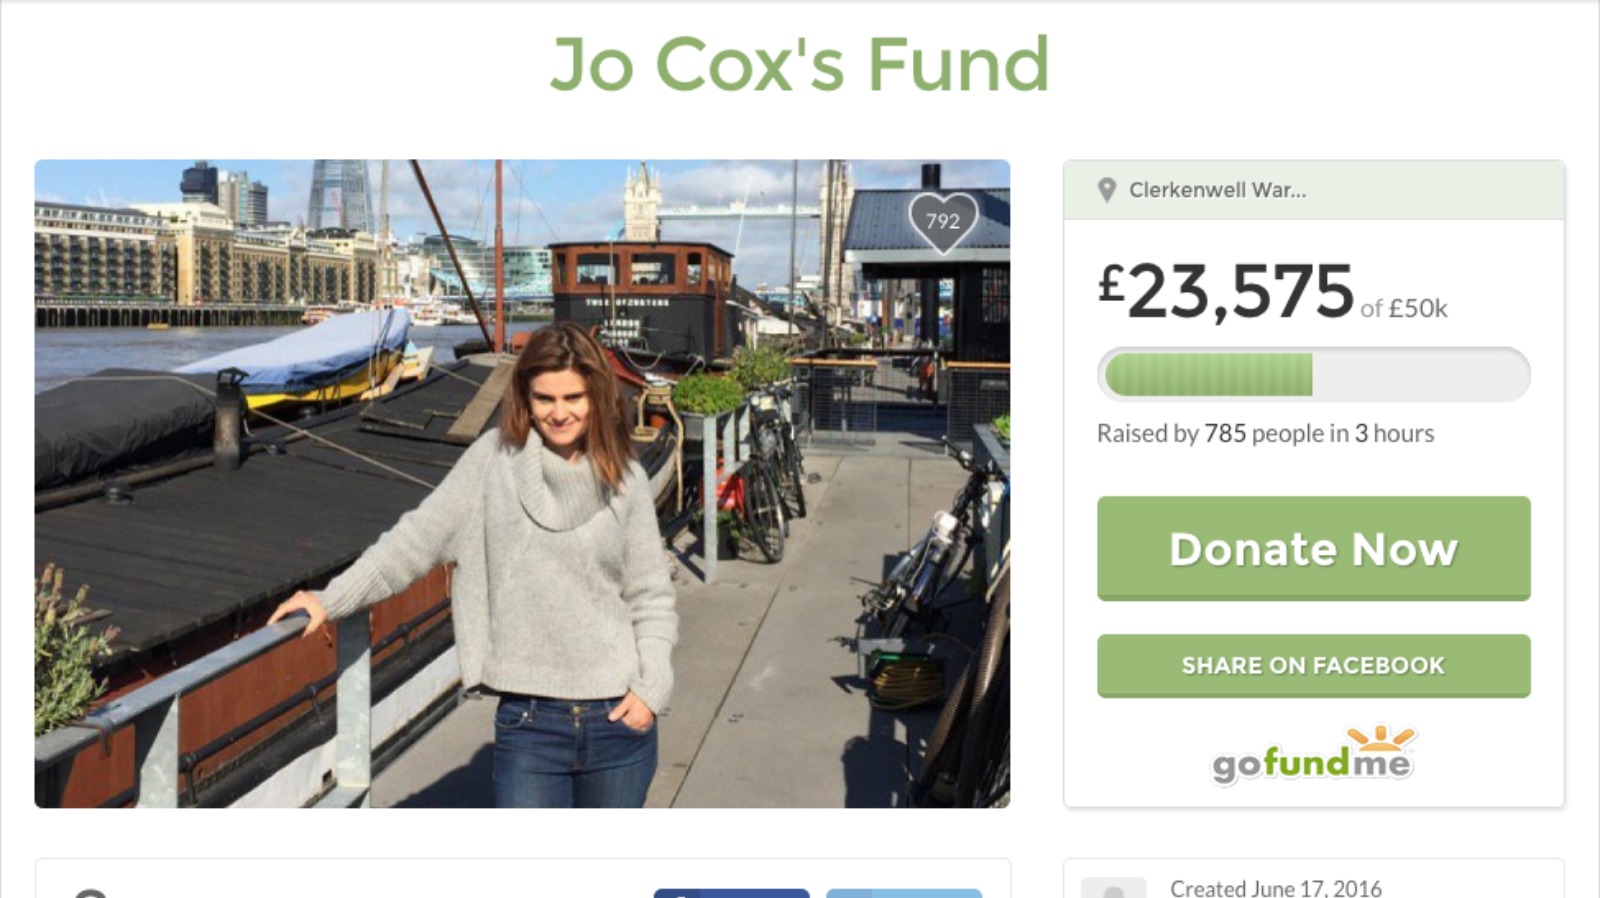Screen dimensions: 1600x898
Task: Donate Now to Jo Cox's Fund
Action: click(1313, 548)
